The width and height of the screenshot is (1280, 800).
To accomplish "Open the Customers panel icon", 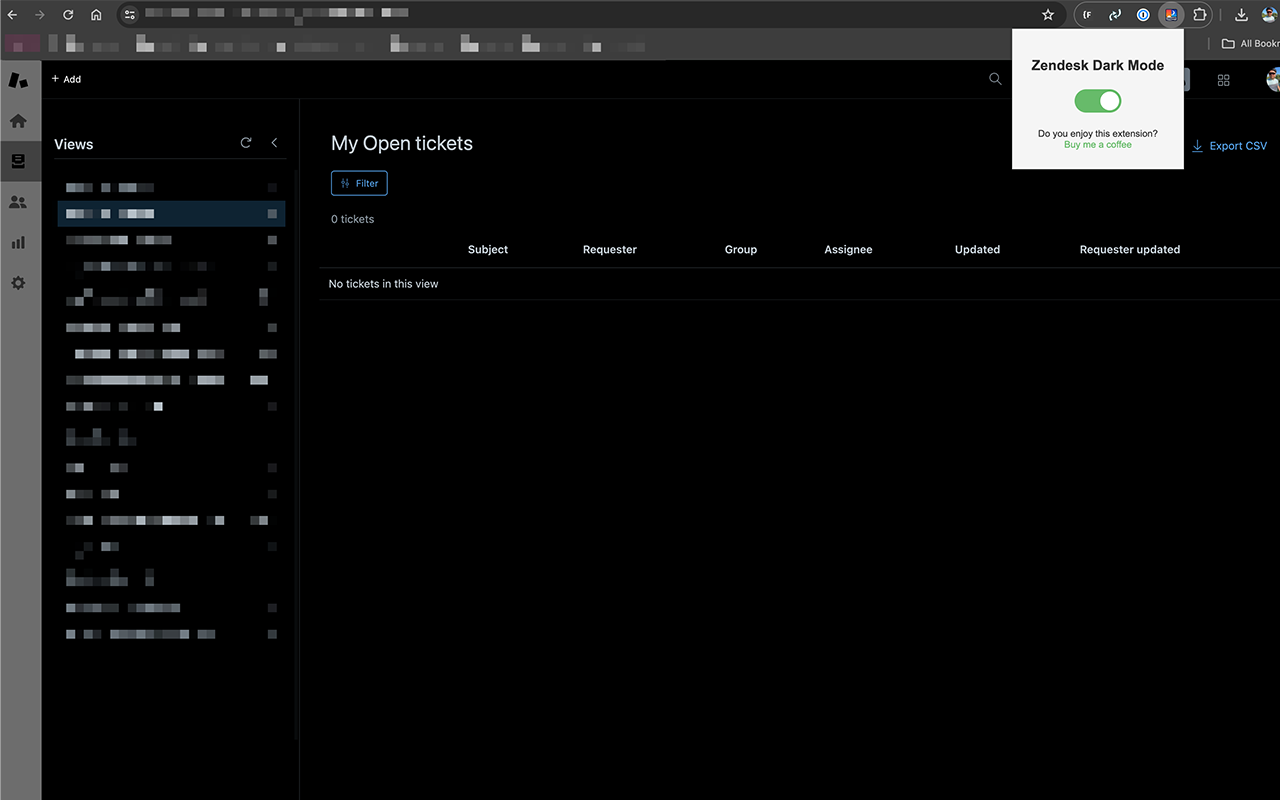I will tap(18, 202).
